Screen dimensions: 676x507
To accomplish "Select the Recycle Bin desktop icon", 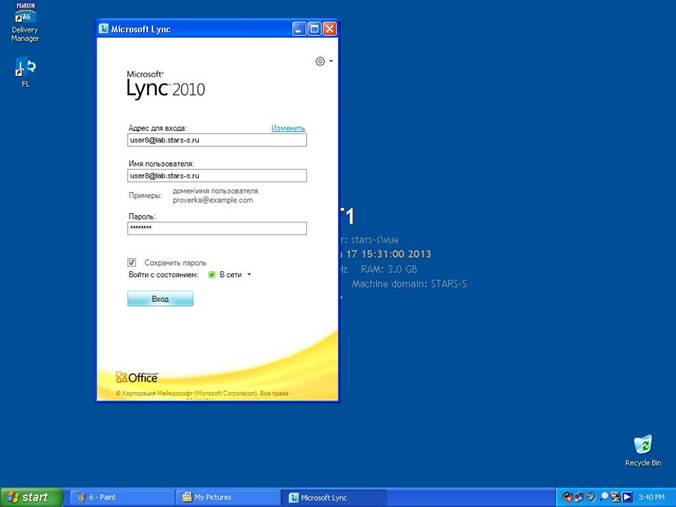I will pyautogui.click(x=643, y=451).
